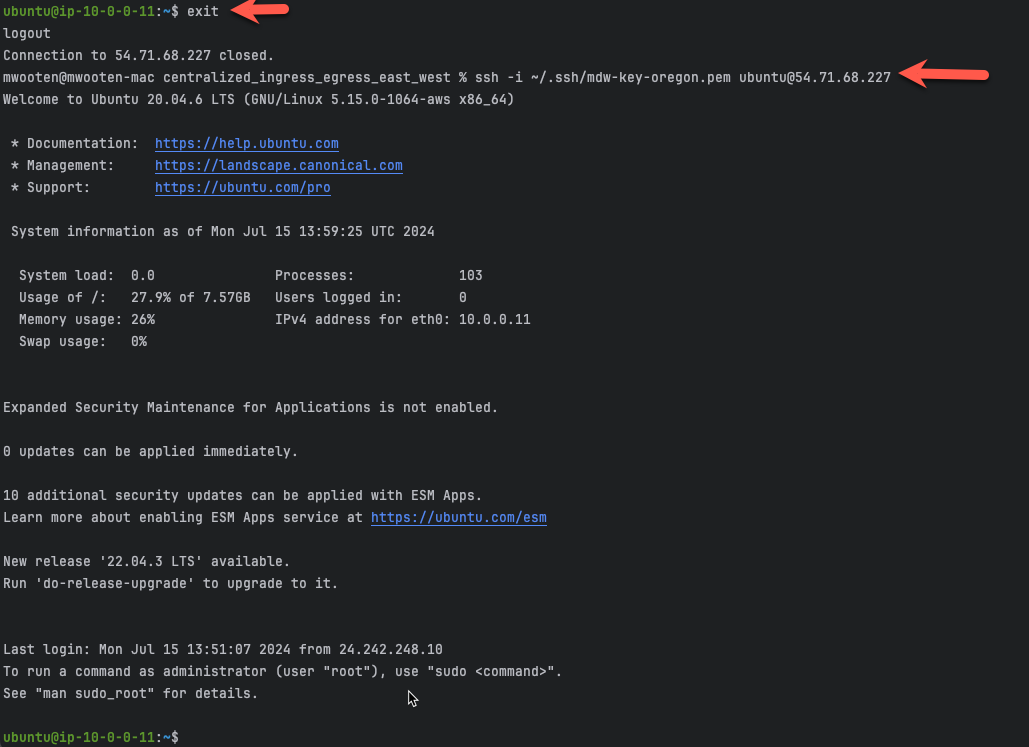Click the red arrow beside the ssh command
The width and height of the screenshot is (1029, 747).
(944, 74)
